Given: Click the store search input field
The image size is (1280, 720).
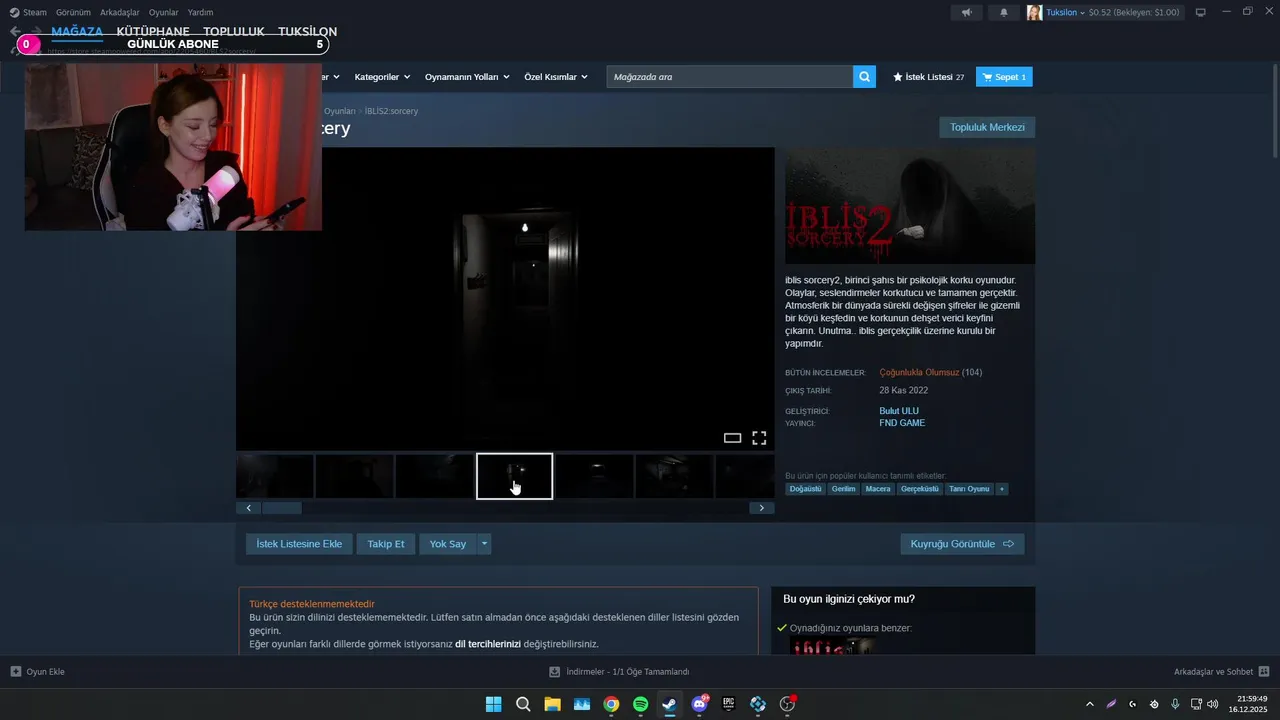Looking at the screenshot, I should (x=729, y=77).
